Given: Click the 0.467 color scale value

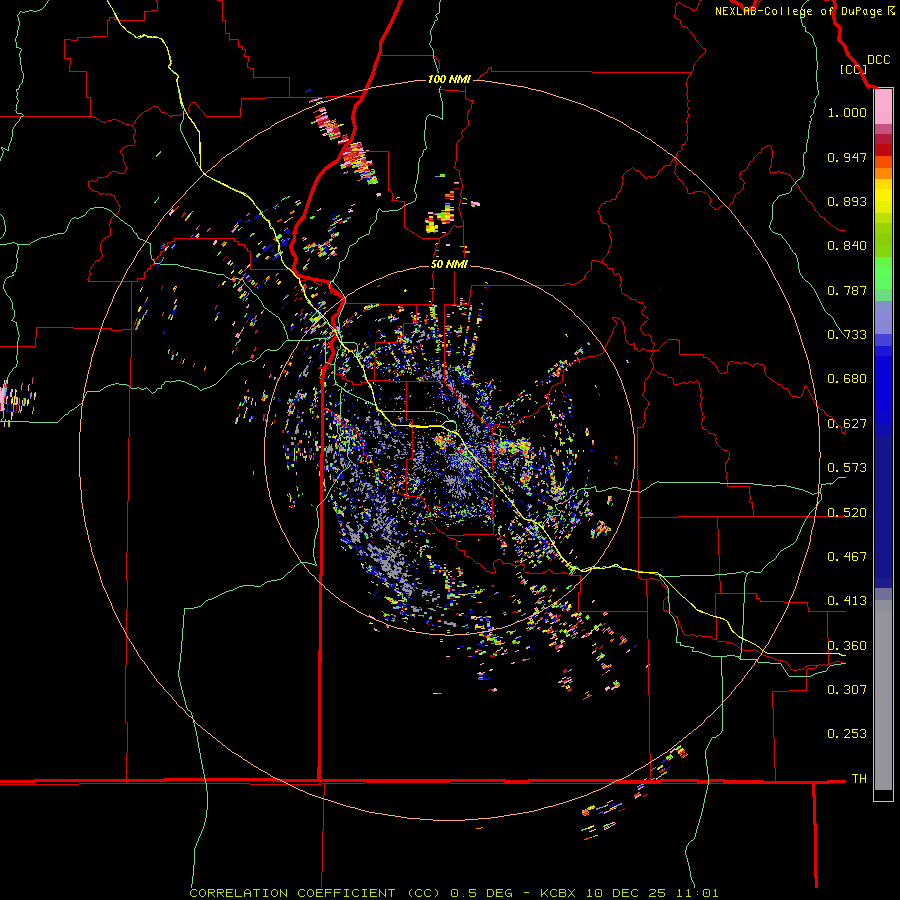Looking at the screenshot, I should pyautogui.click(x=847, y=557).
